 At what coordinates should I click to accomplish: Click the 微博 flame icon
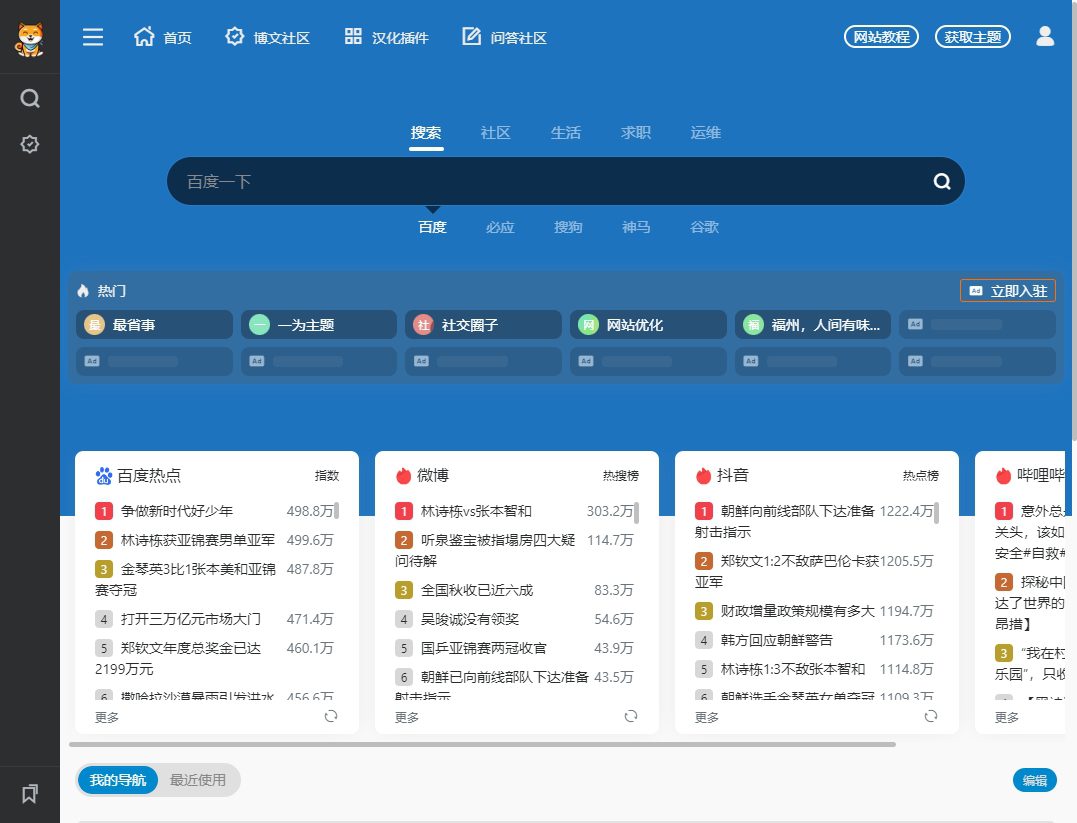(403, 475)
